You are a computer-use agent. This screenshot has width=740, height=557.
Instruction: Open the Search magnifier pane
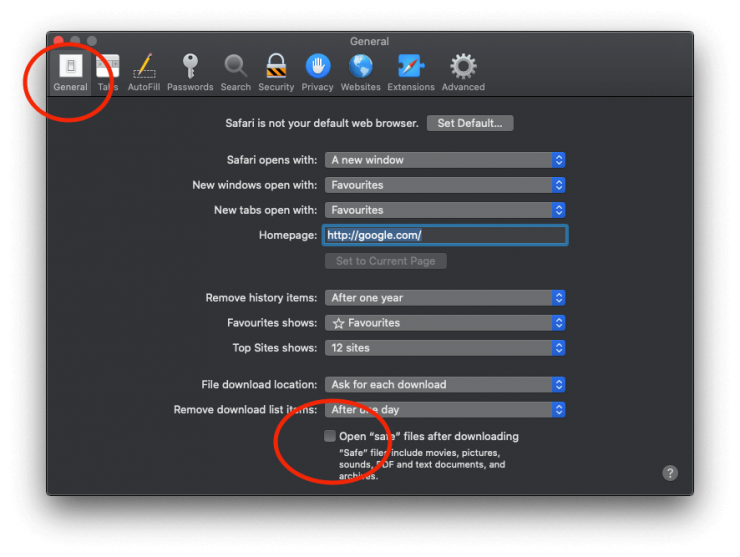click(x=235, y=73)
